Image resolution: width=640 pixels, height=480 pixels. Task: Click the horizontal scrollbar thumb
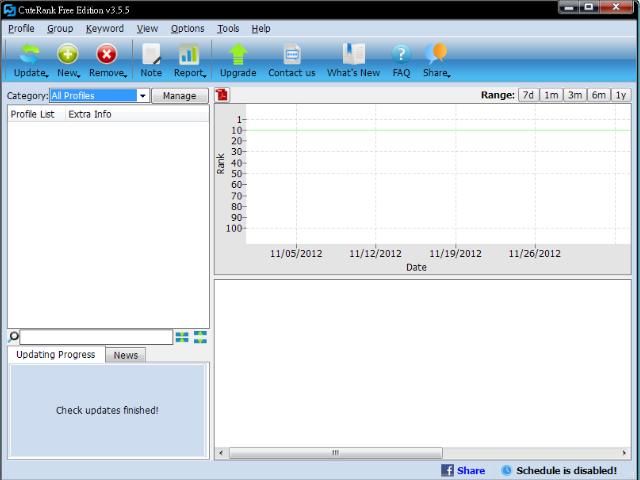coord(335,453)
